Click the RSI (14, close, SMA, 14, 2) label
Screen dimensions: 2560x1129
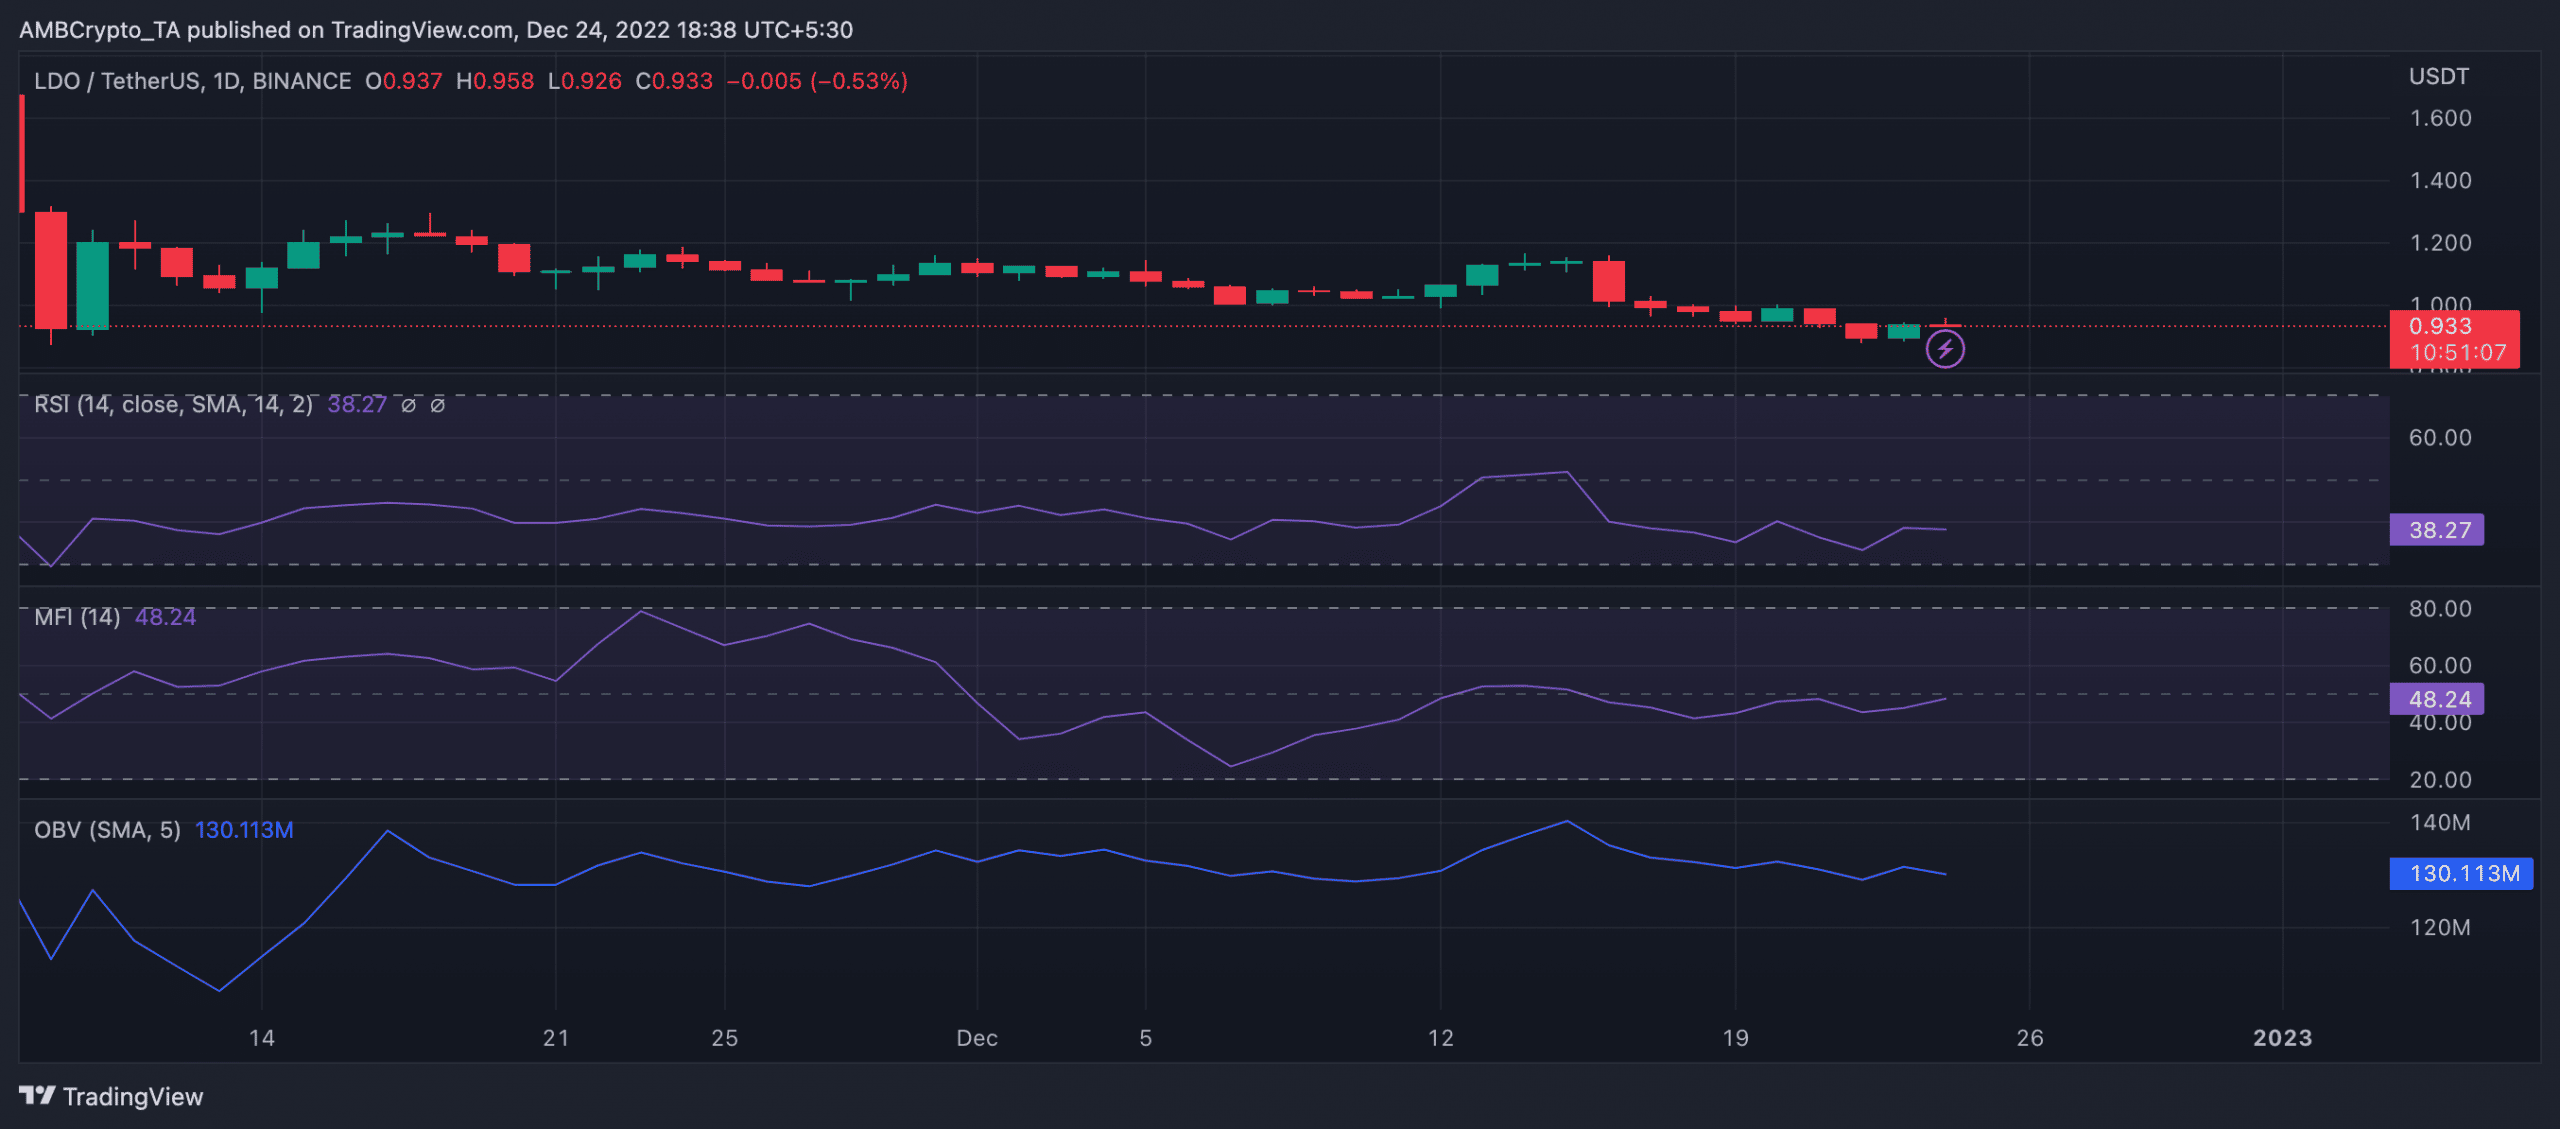[173, 404]
